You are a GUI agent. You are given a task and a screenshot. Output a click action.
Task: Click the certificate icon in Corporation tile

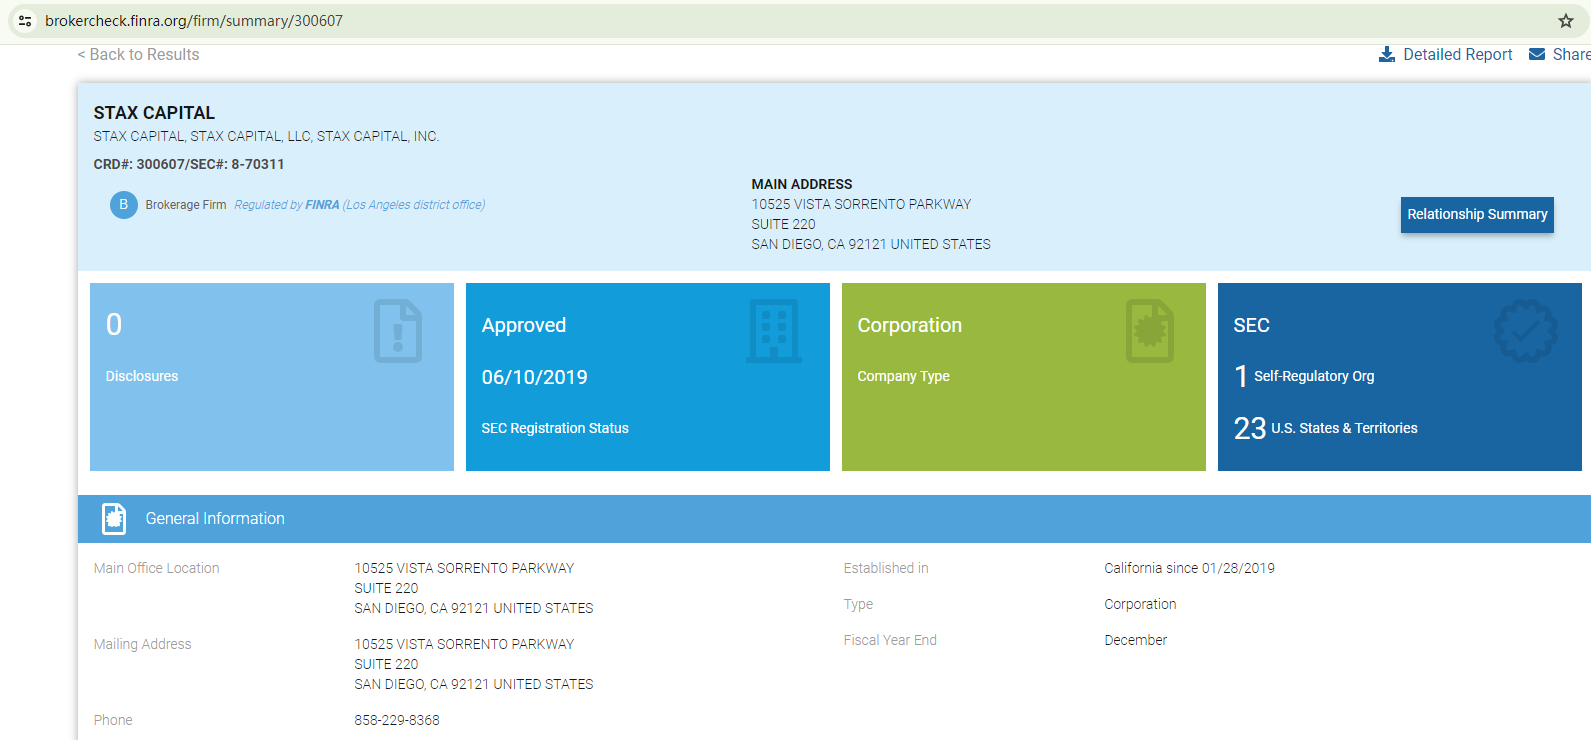coord(1149,331)
